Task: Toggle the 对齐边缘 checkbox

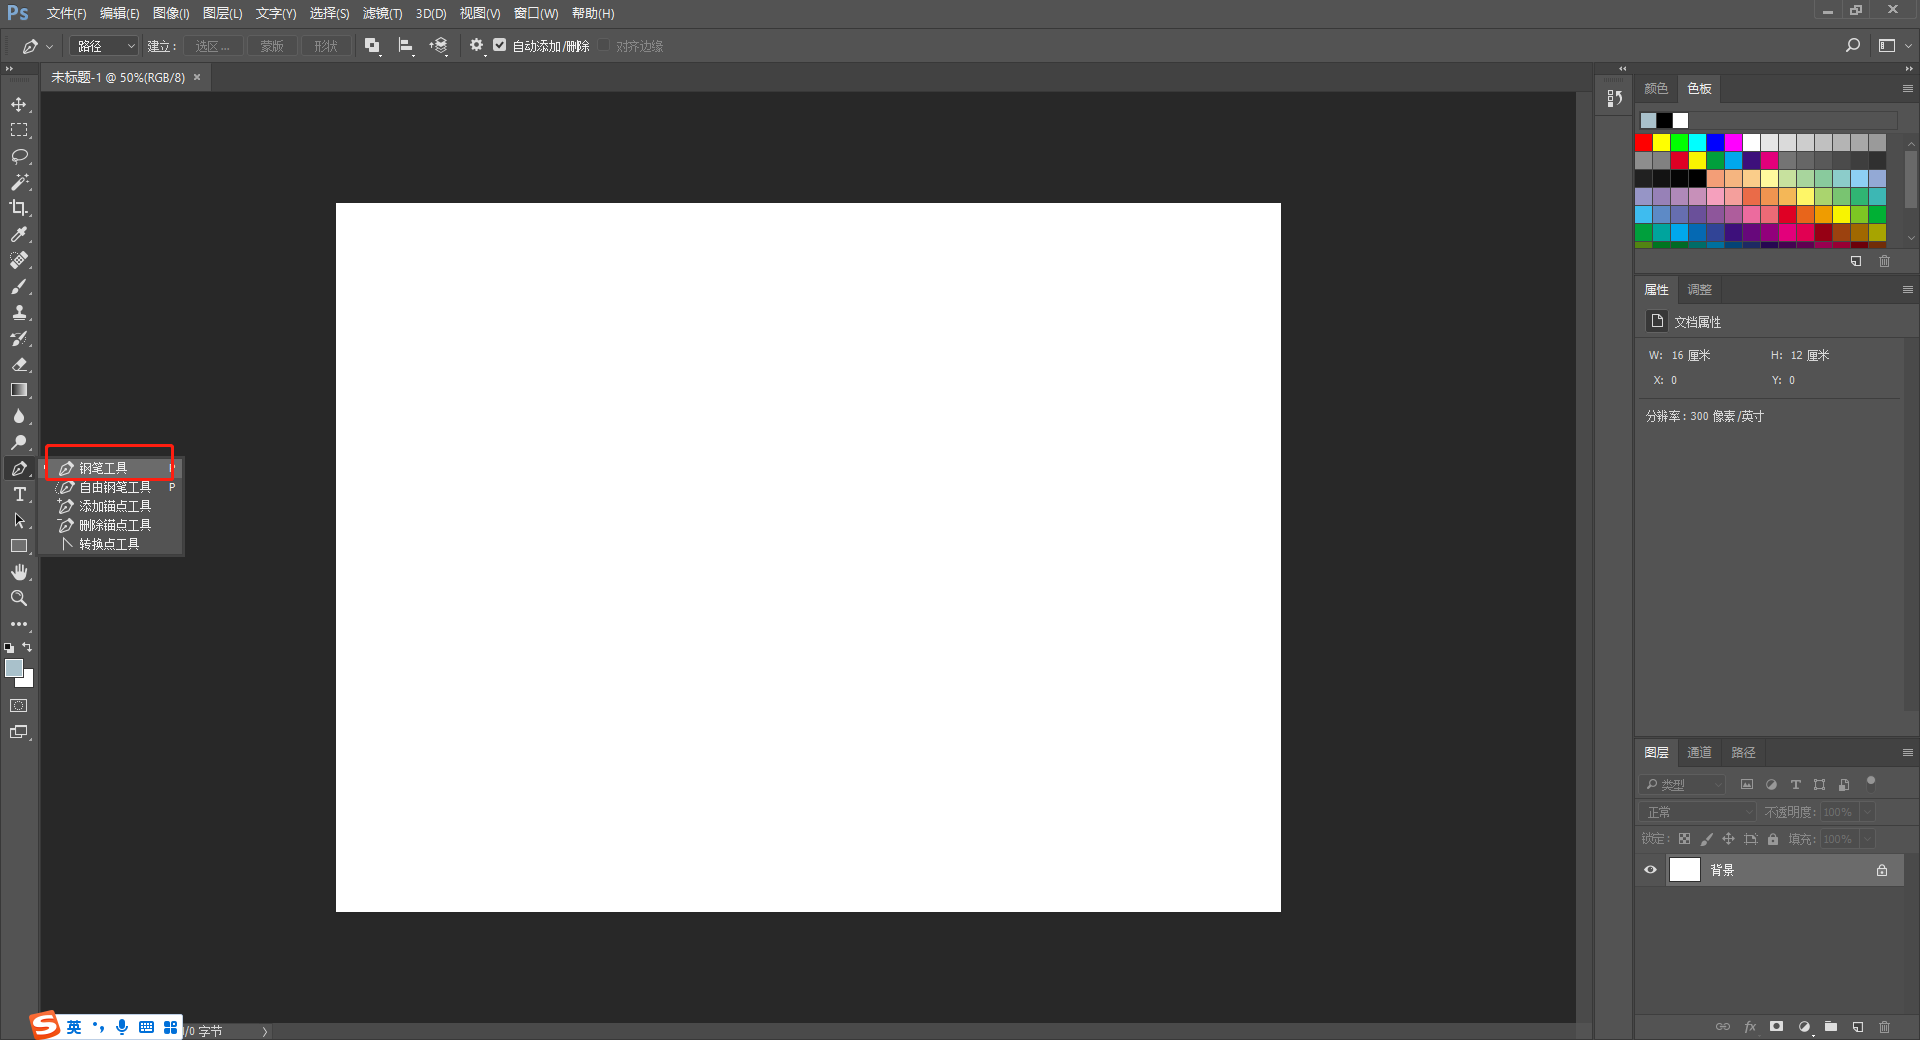Action: (604, 45)
